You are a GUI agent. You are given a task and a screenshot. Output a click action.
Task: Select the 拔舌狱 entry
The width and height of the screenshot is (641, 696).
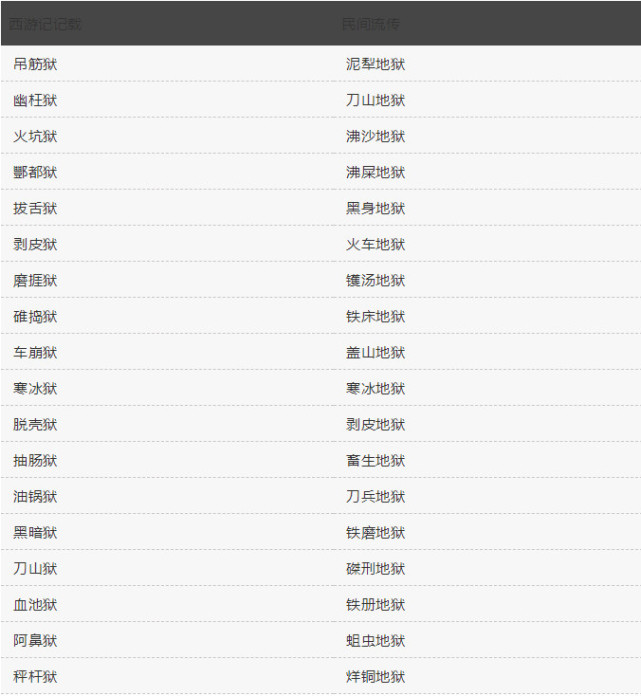[36, 209]
